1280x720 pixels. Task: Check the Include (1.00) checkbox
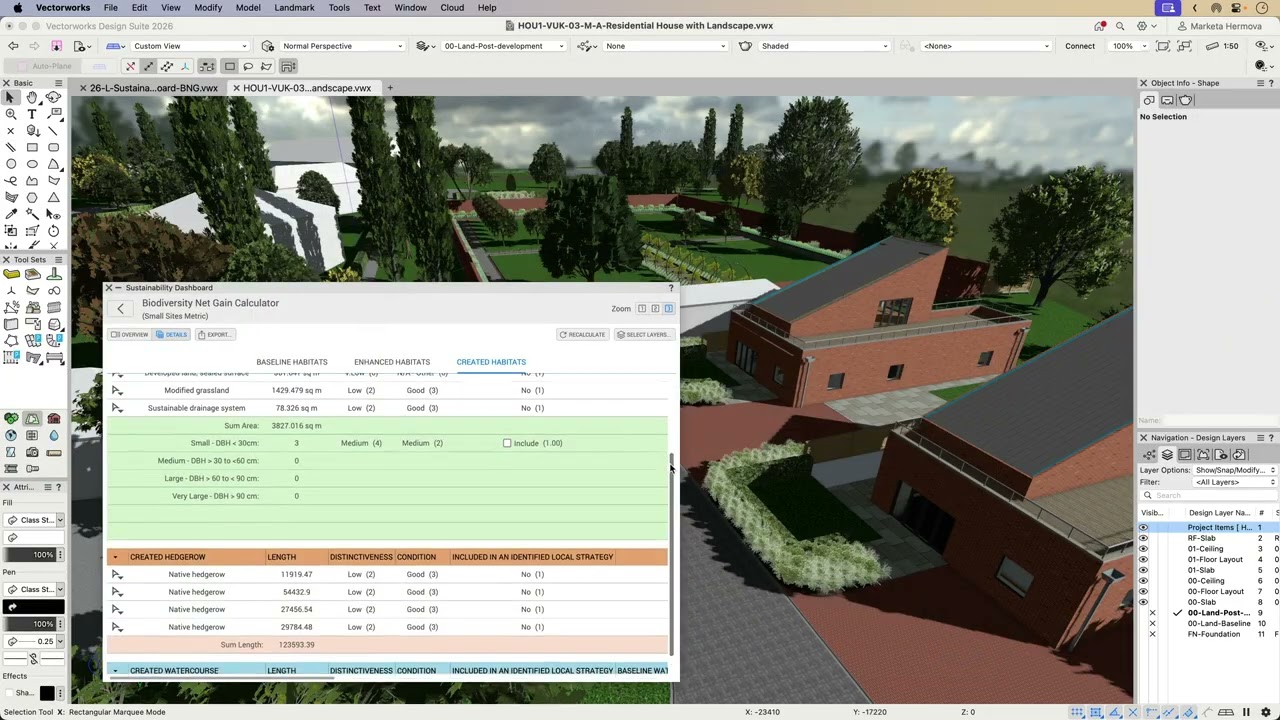507,443
